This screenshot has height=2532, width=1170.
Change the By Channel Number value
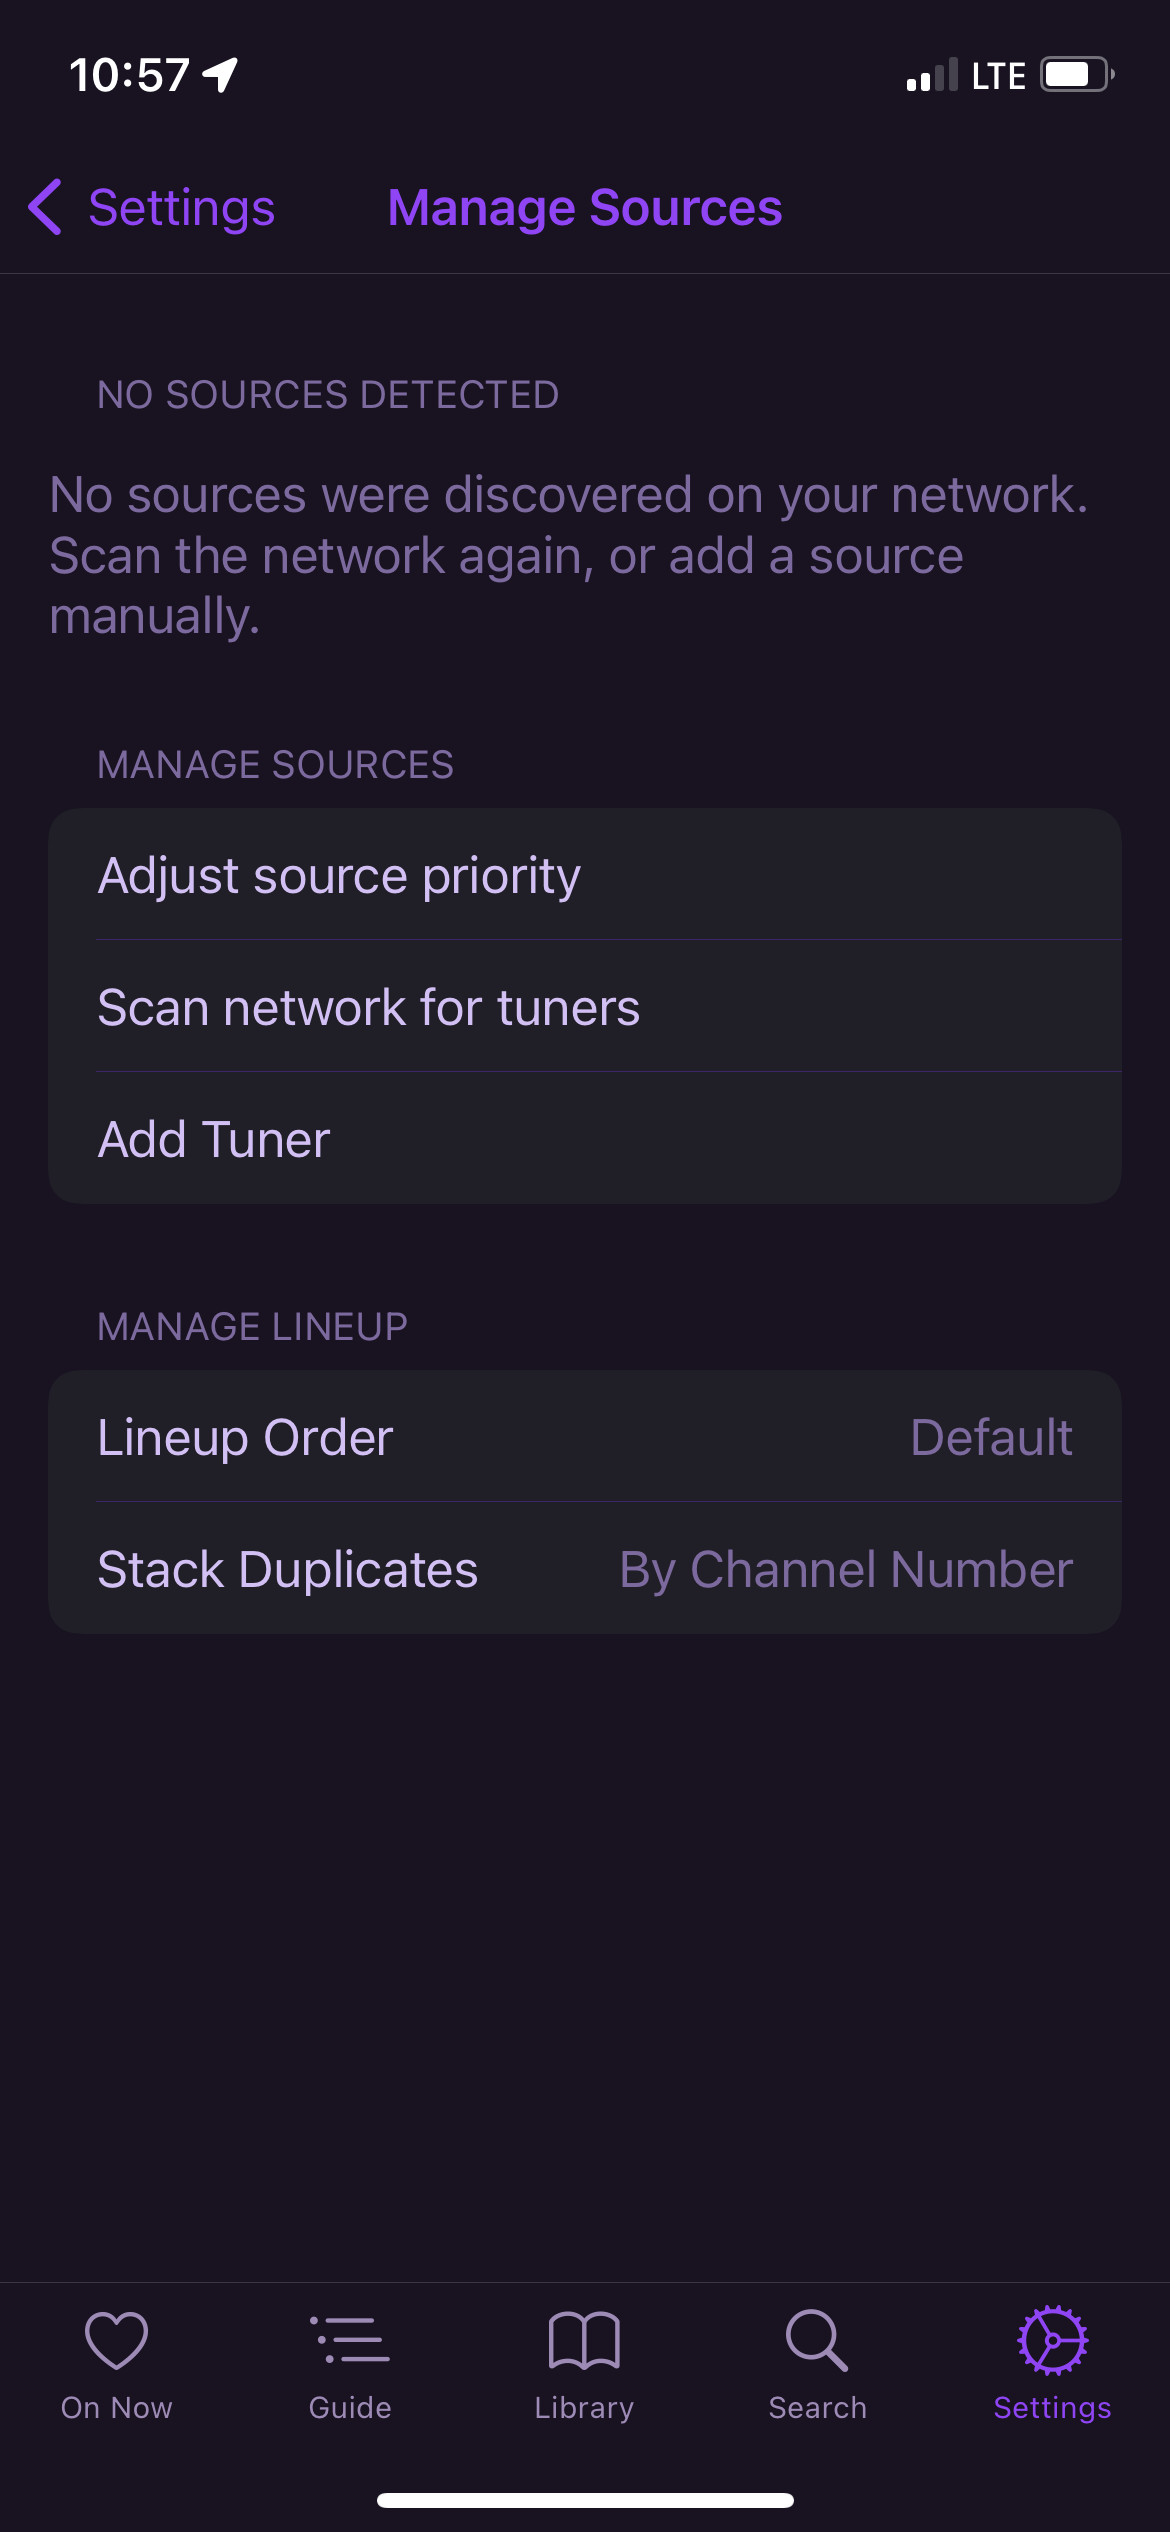point(845,1569)
